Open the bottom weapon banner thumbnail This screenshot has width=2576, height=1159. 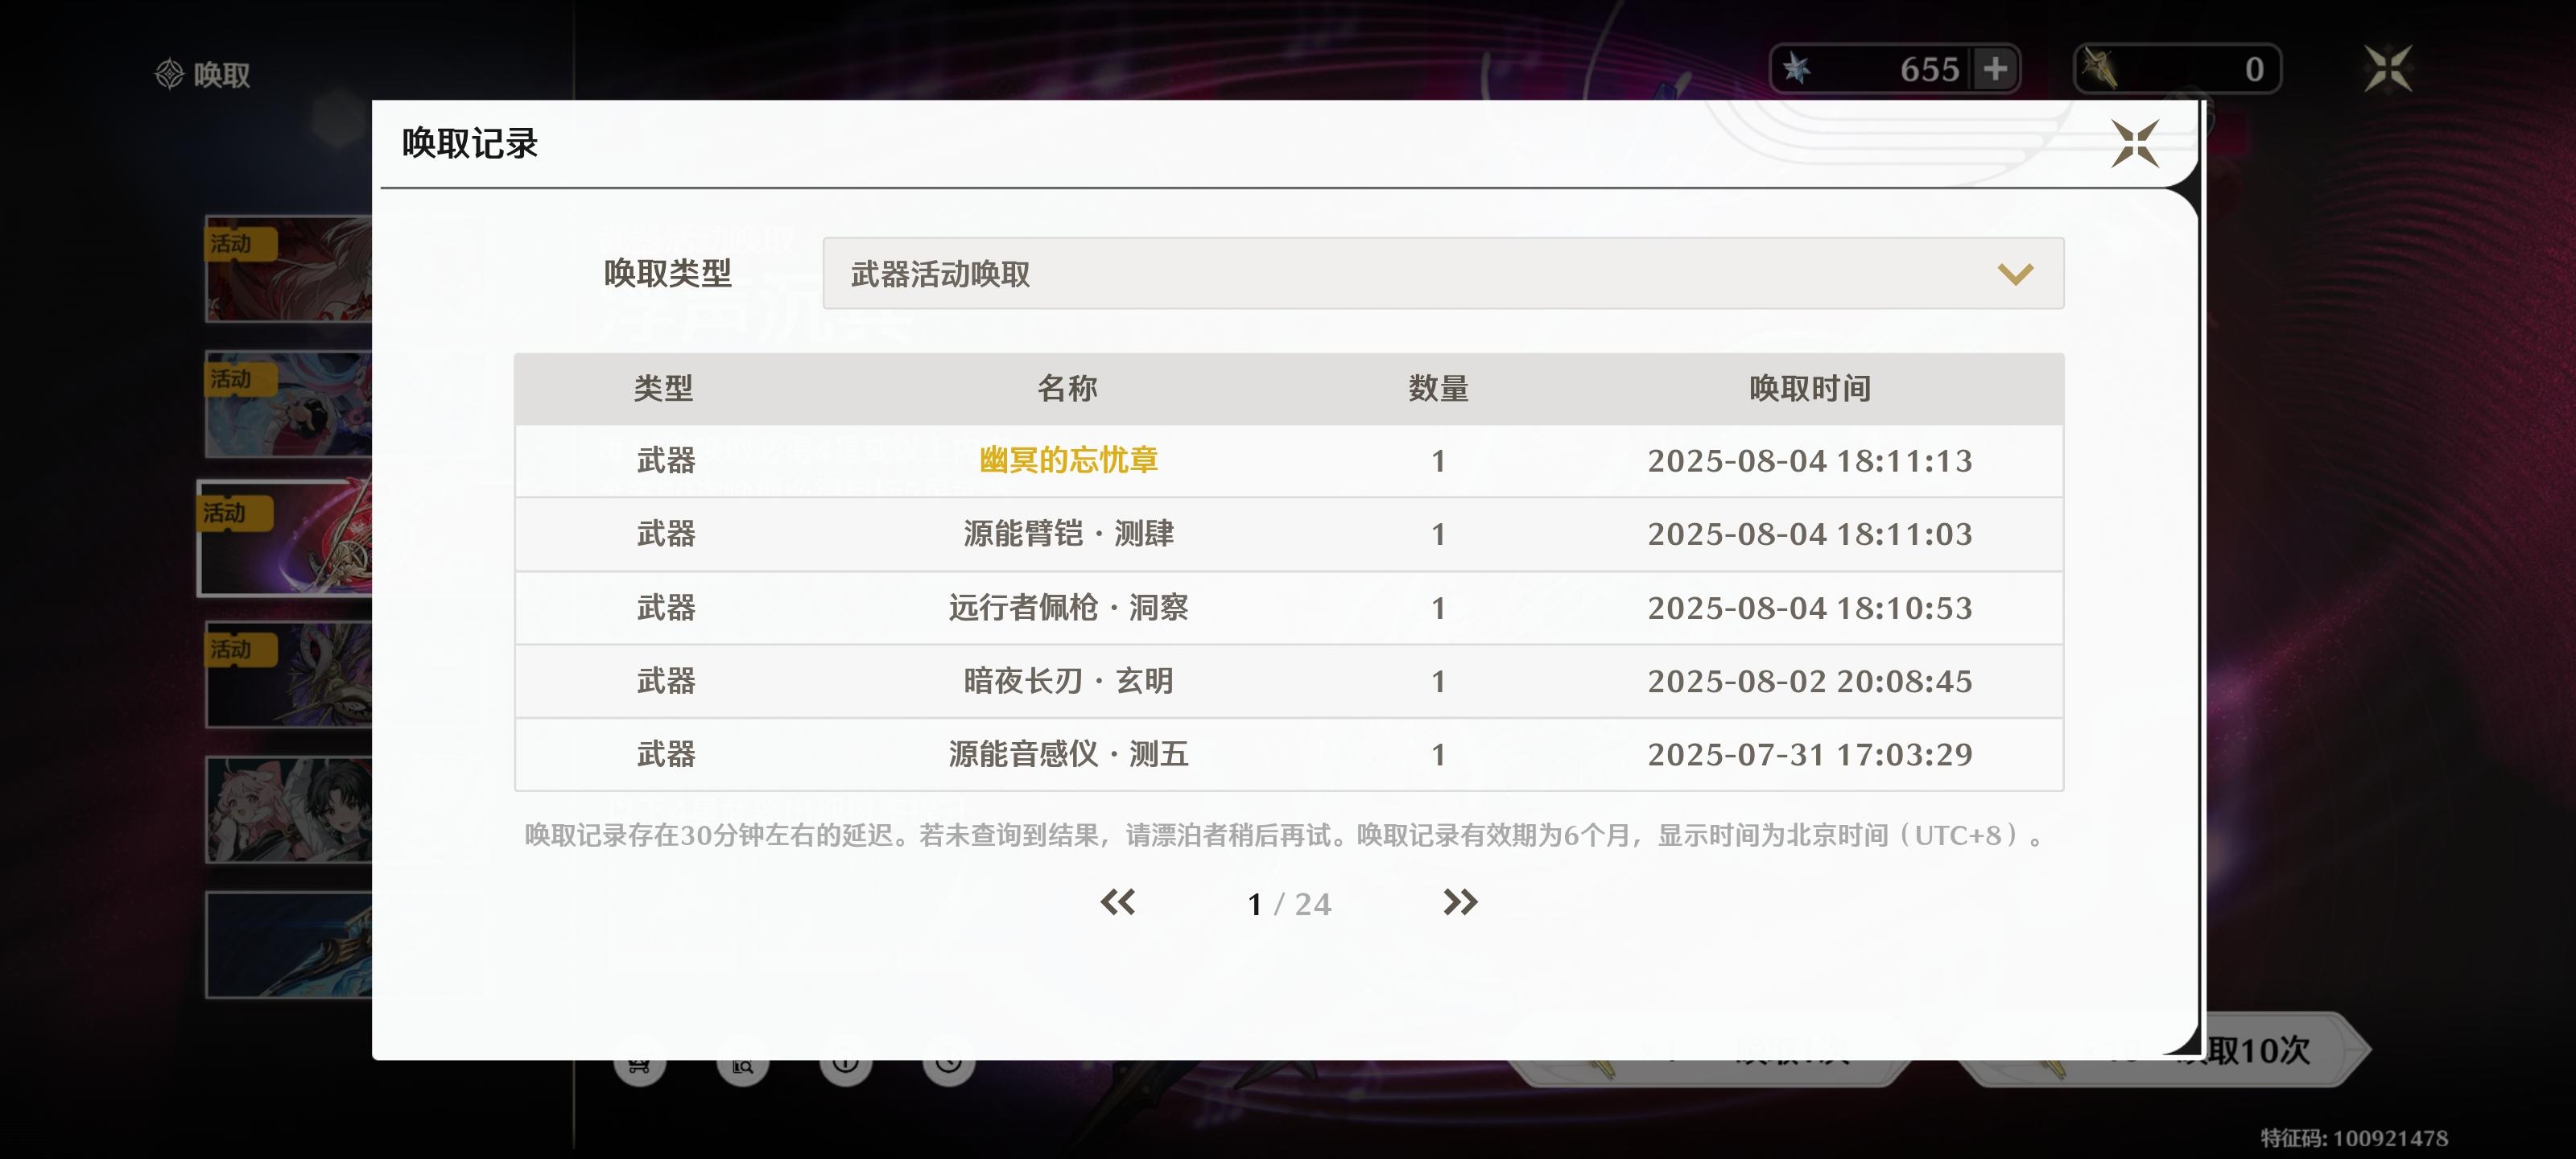point(288,945)
